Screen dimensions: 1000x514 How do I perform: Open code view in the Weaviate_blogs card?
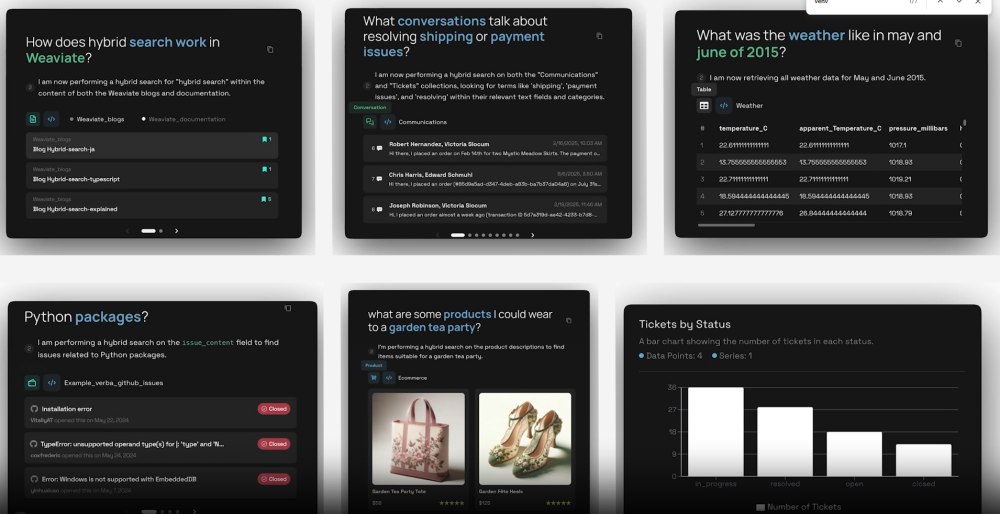click(52, 119)
